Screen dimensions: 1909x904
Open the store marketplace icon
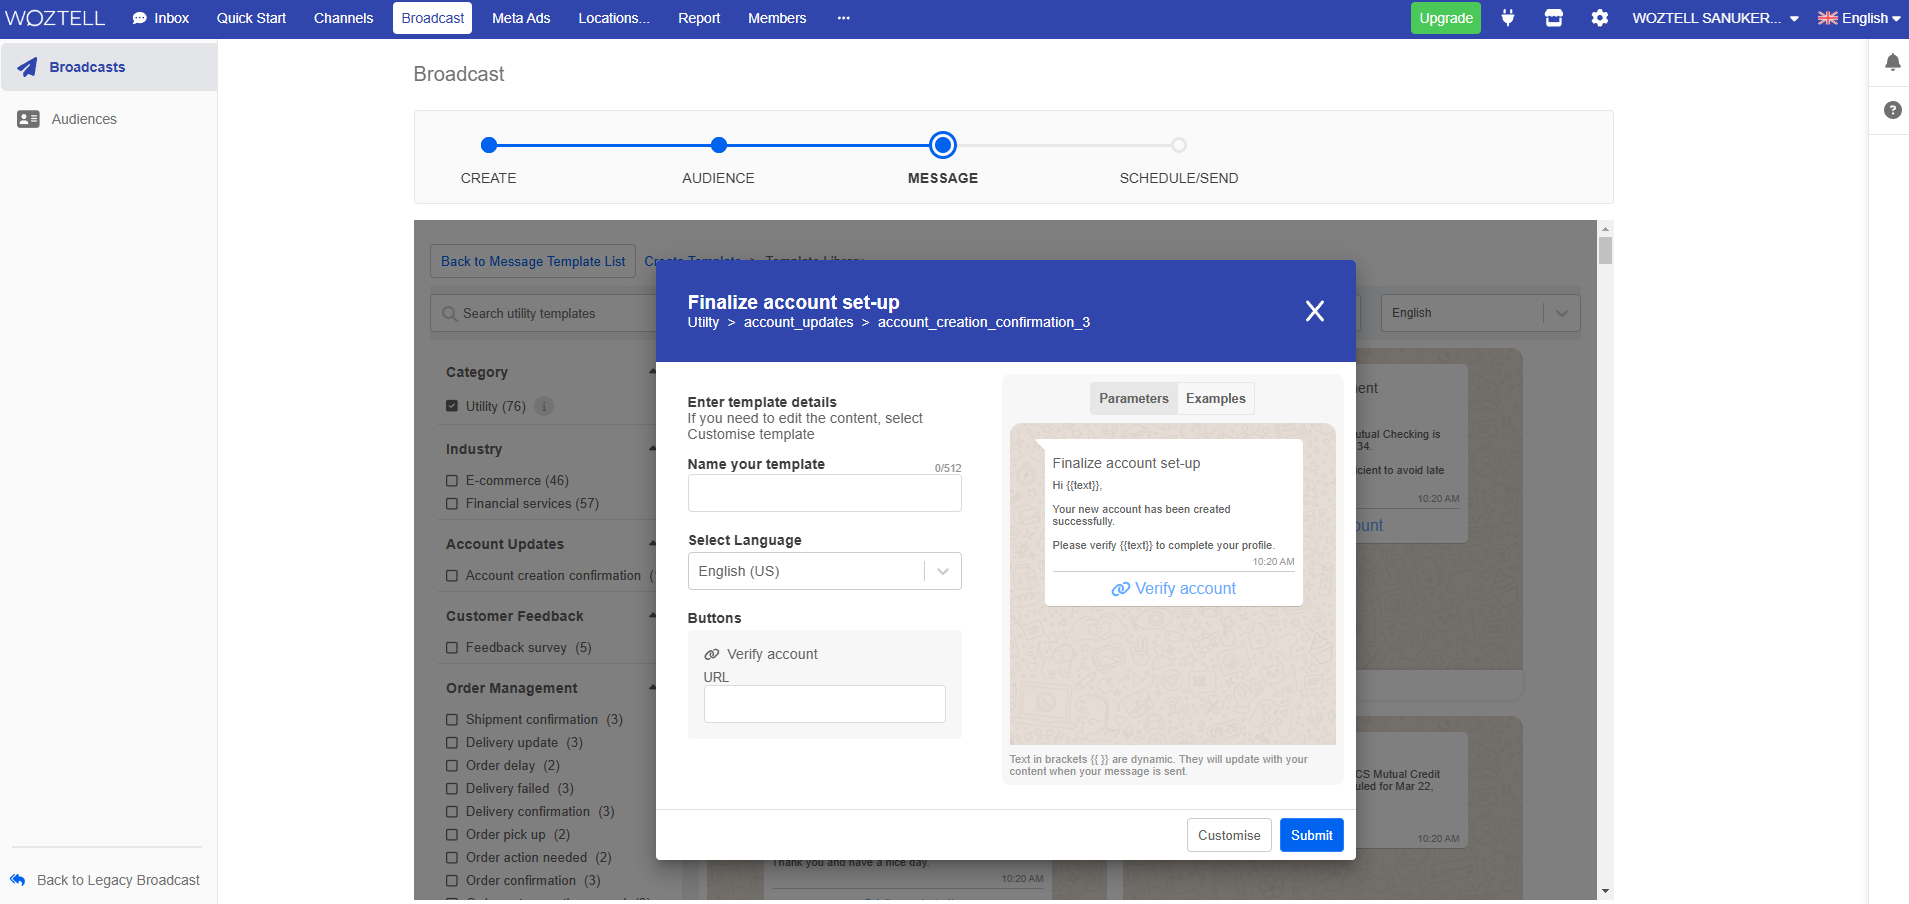[1553, 18]
